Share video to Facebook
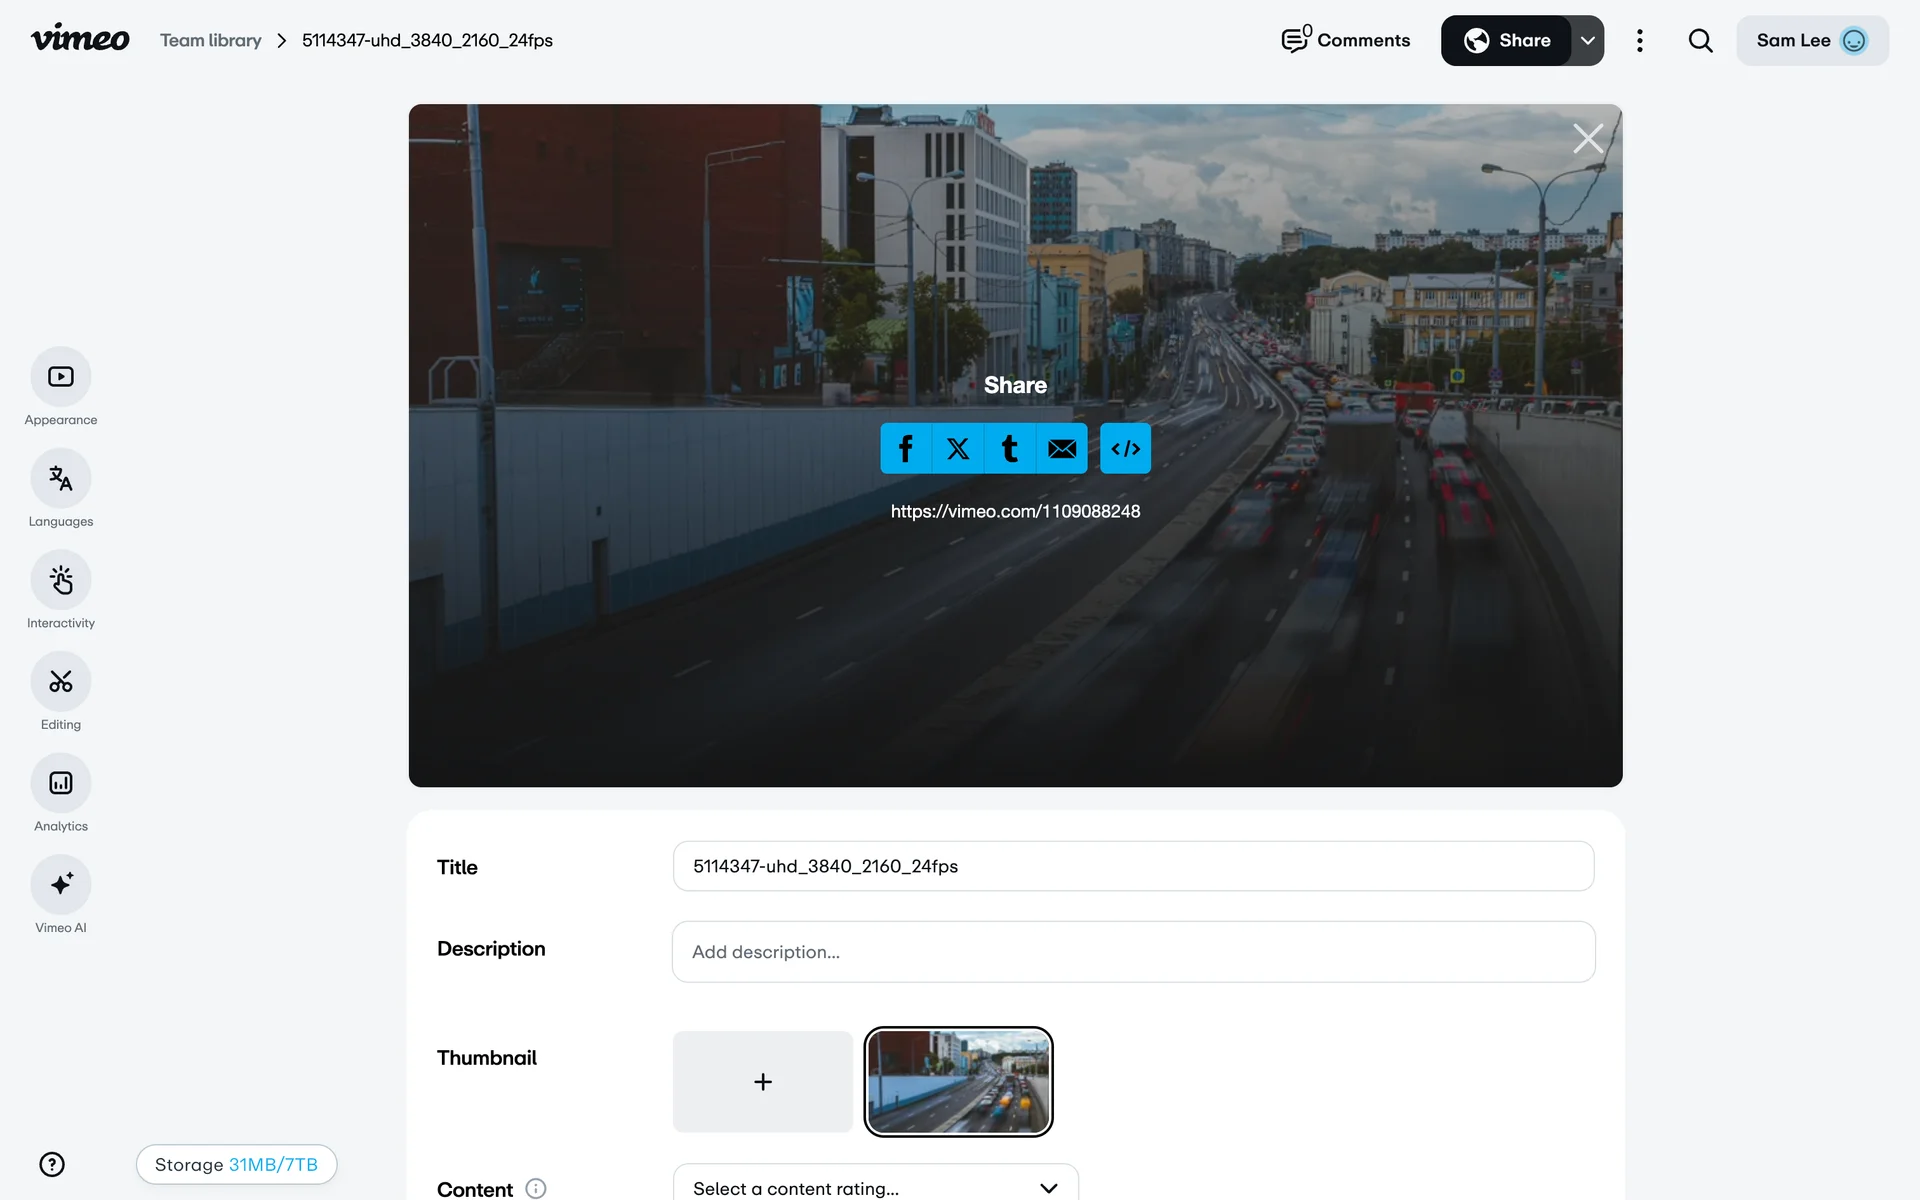 click(906, 449)
